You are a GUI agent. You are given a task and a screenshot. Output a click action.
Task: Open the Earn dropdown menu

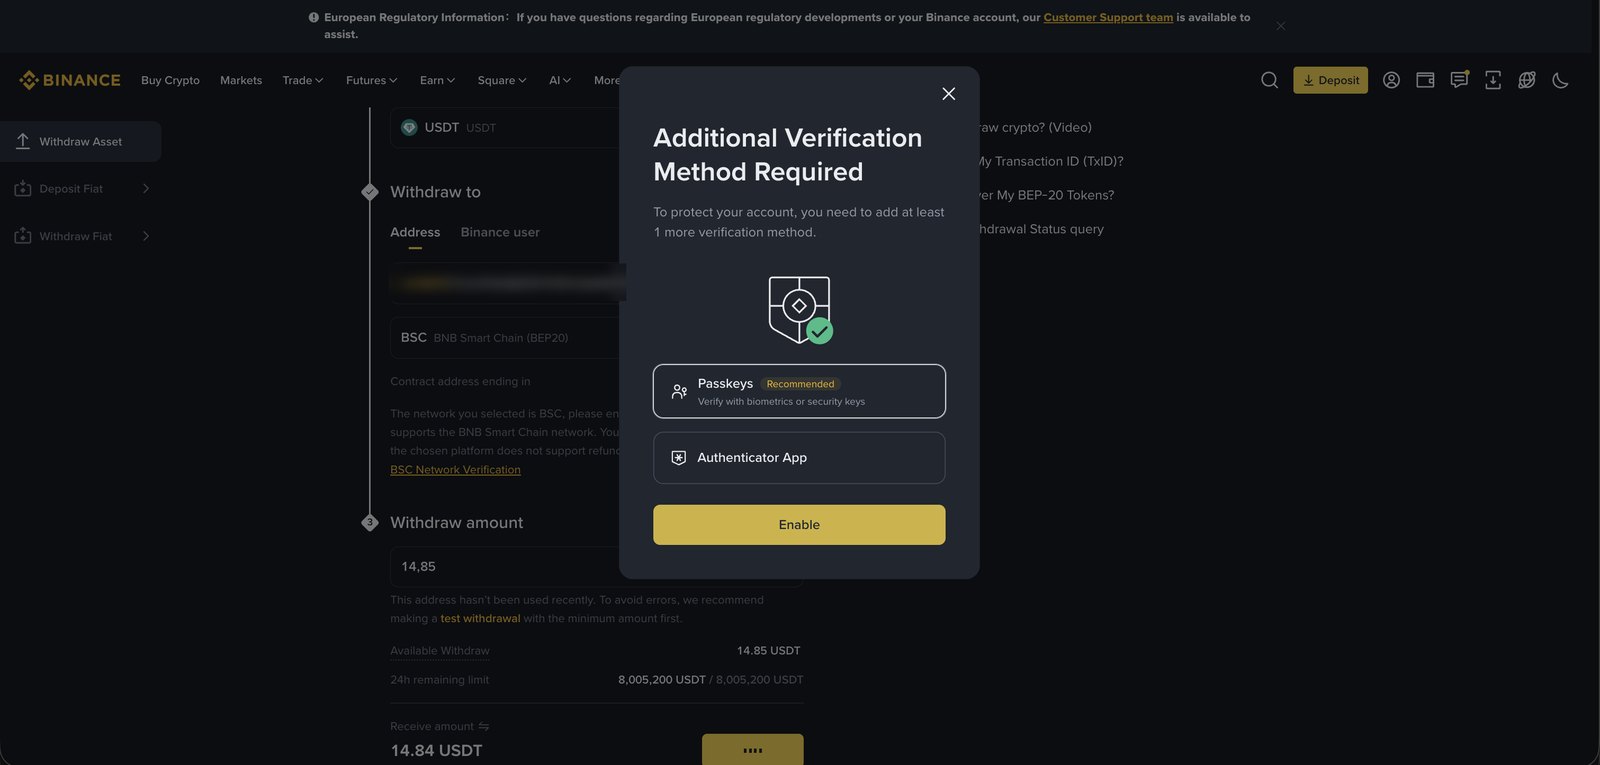coord(438,80)
